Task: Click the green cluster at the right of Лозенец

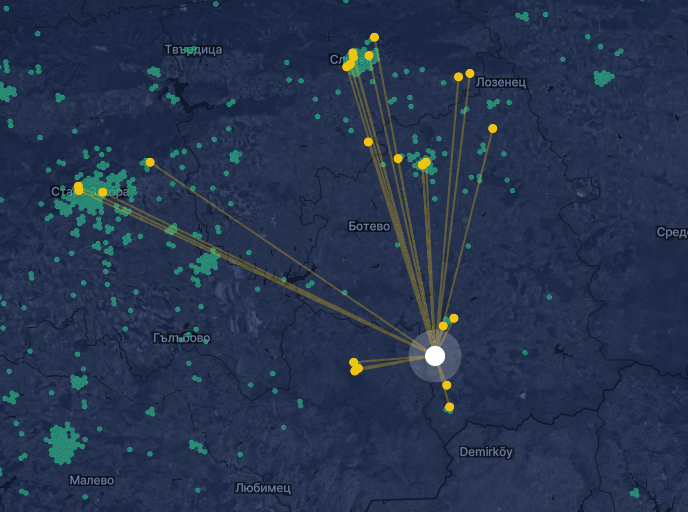Action: 604,78
